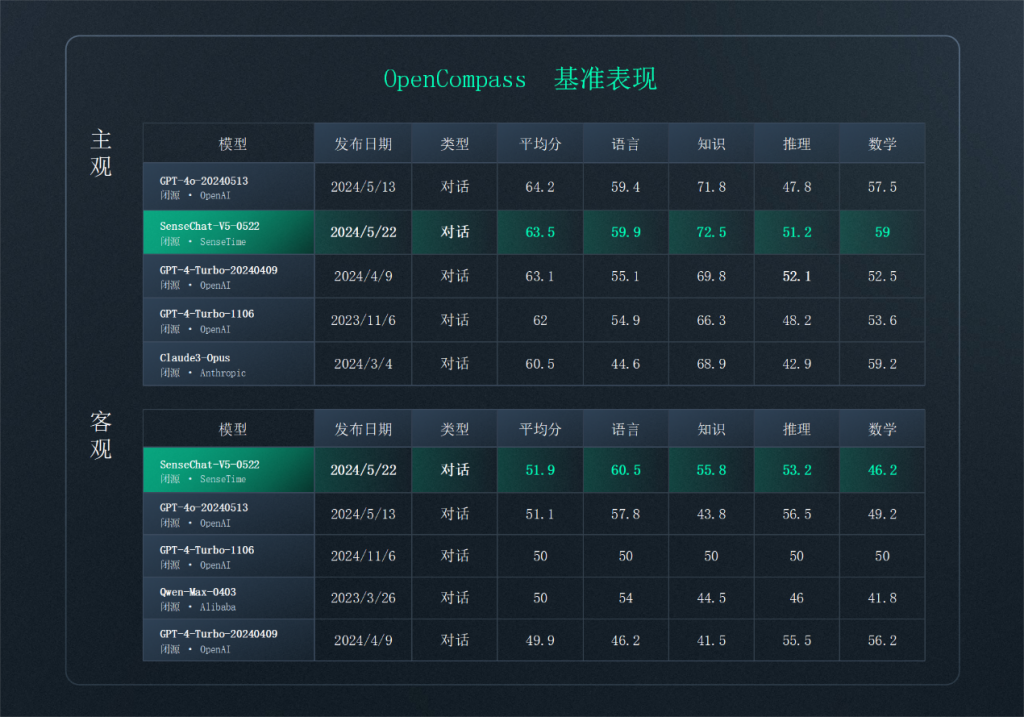Click the title "OpenCompass 基准表现"

(x=520, y=79)
